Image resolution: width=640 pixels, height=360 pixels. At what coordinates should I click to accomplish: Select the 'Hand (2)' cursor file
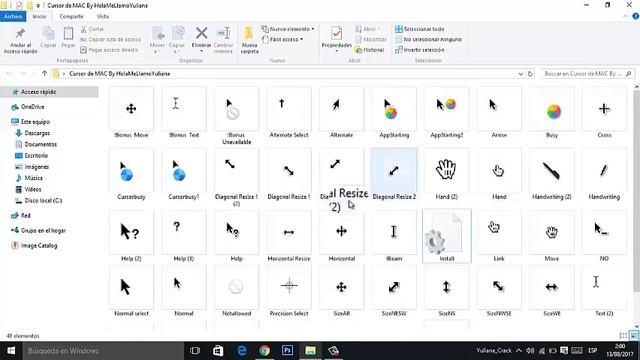[x=447, y=174]
